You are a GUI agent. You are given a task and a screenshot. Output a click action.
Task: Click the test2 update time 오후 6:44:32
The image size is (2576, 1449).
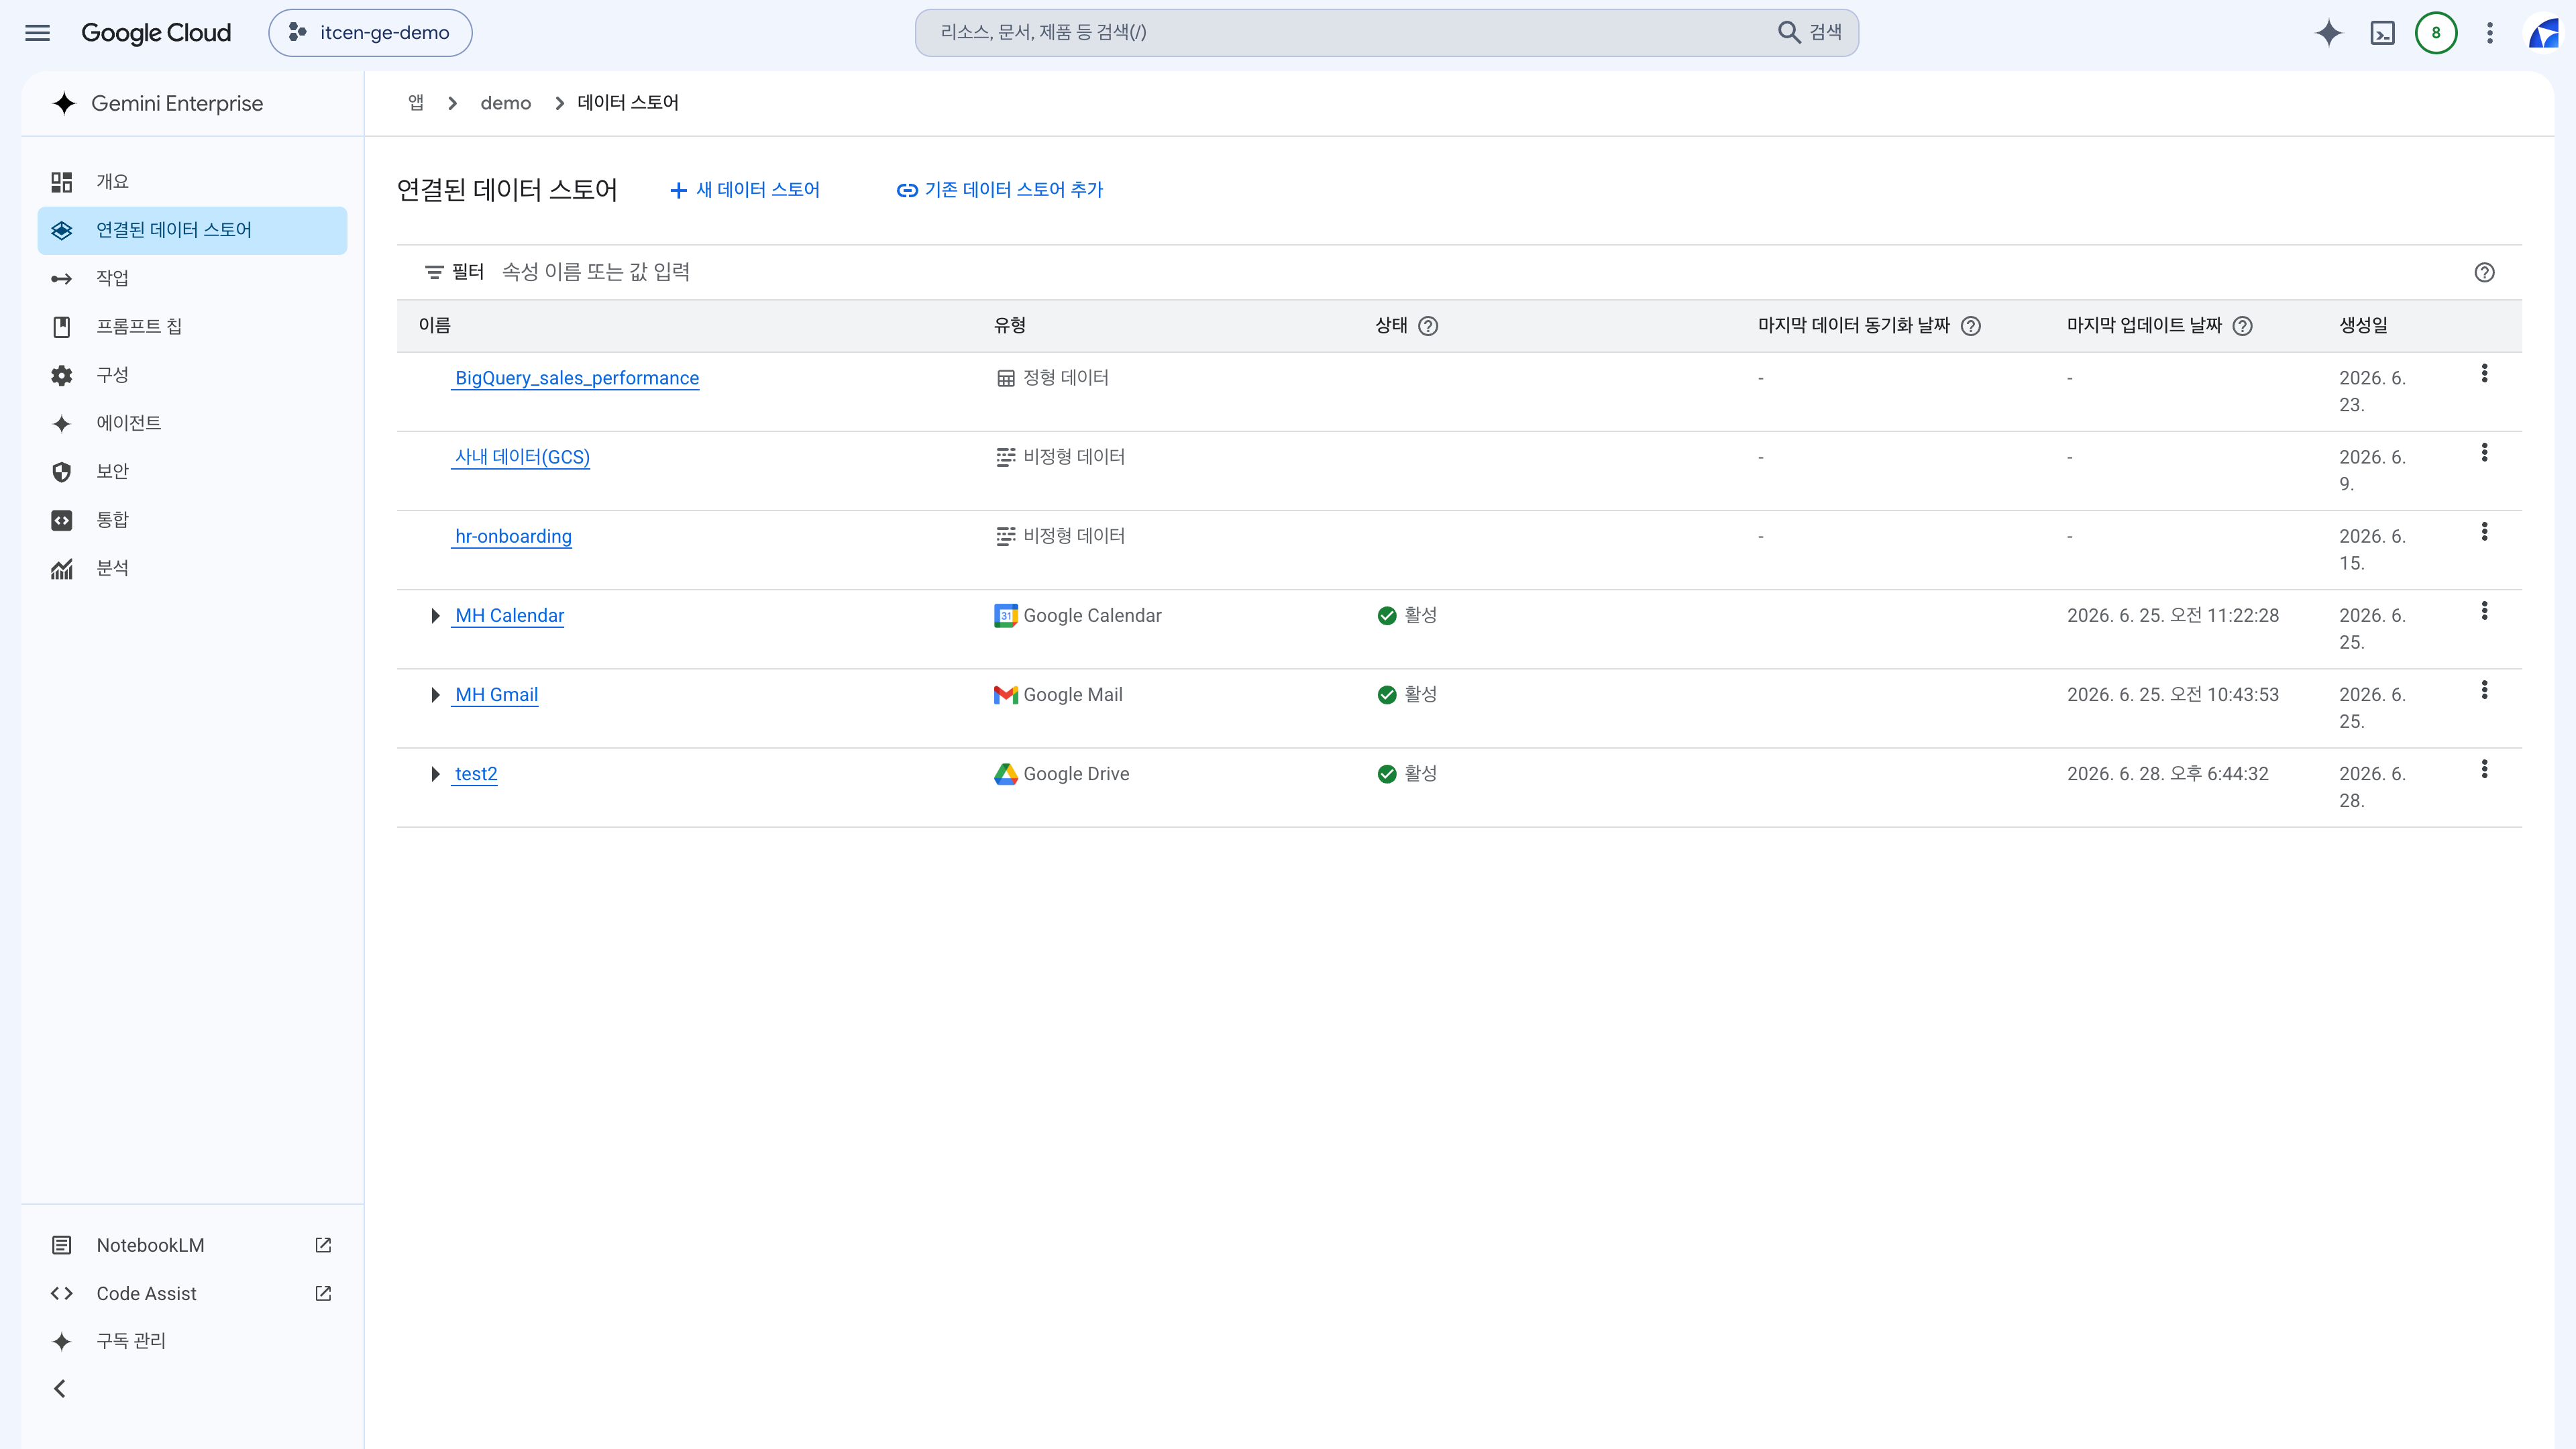click(x=2219, y=774)
